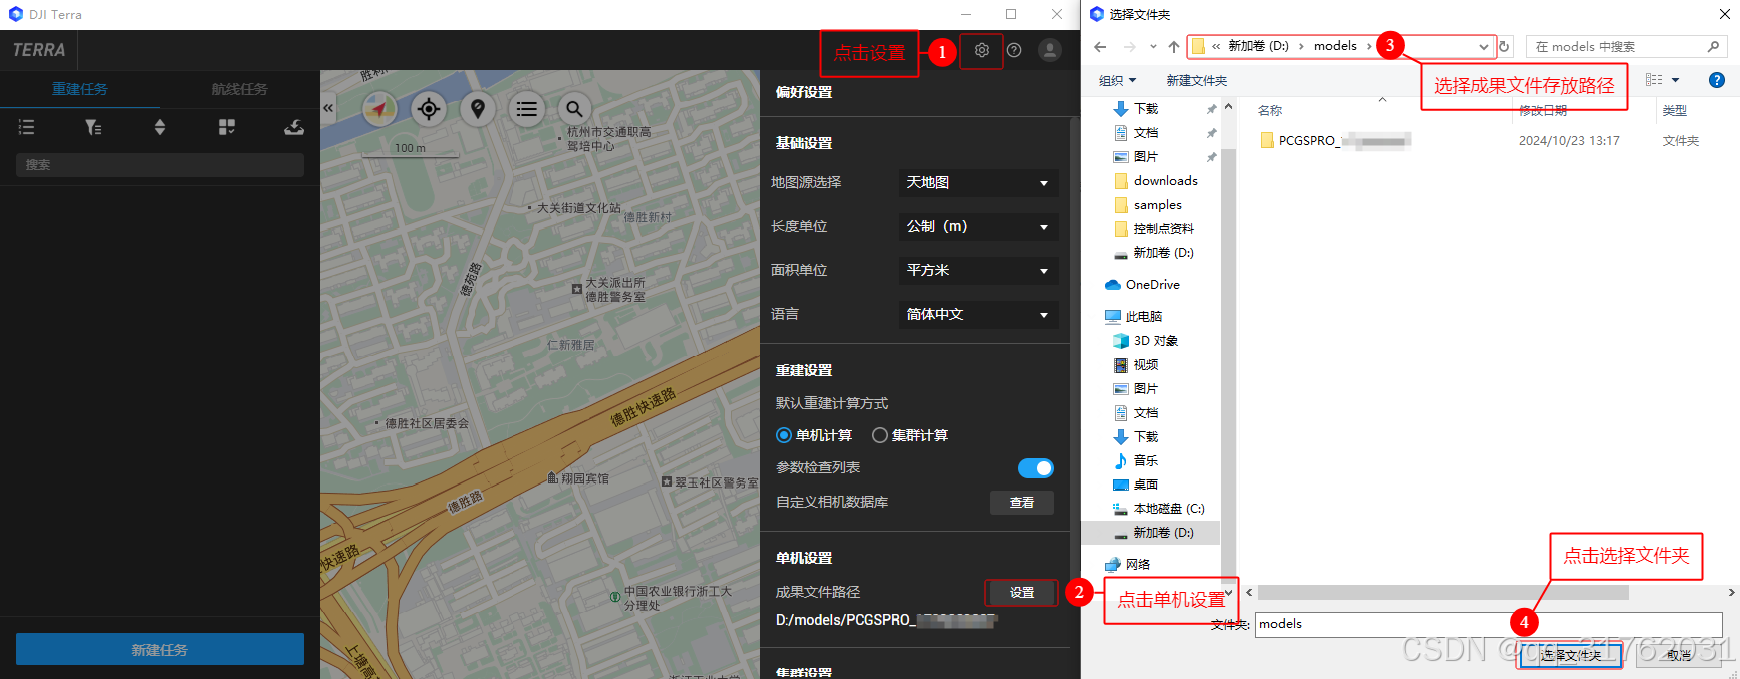Click the map location pin icon
The image size is (1740, 679).
click(478, 109)
